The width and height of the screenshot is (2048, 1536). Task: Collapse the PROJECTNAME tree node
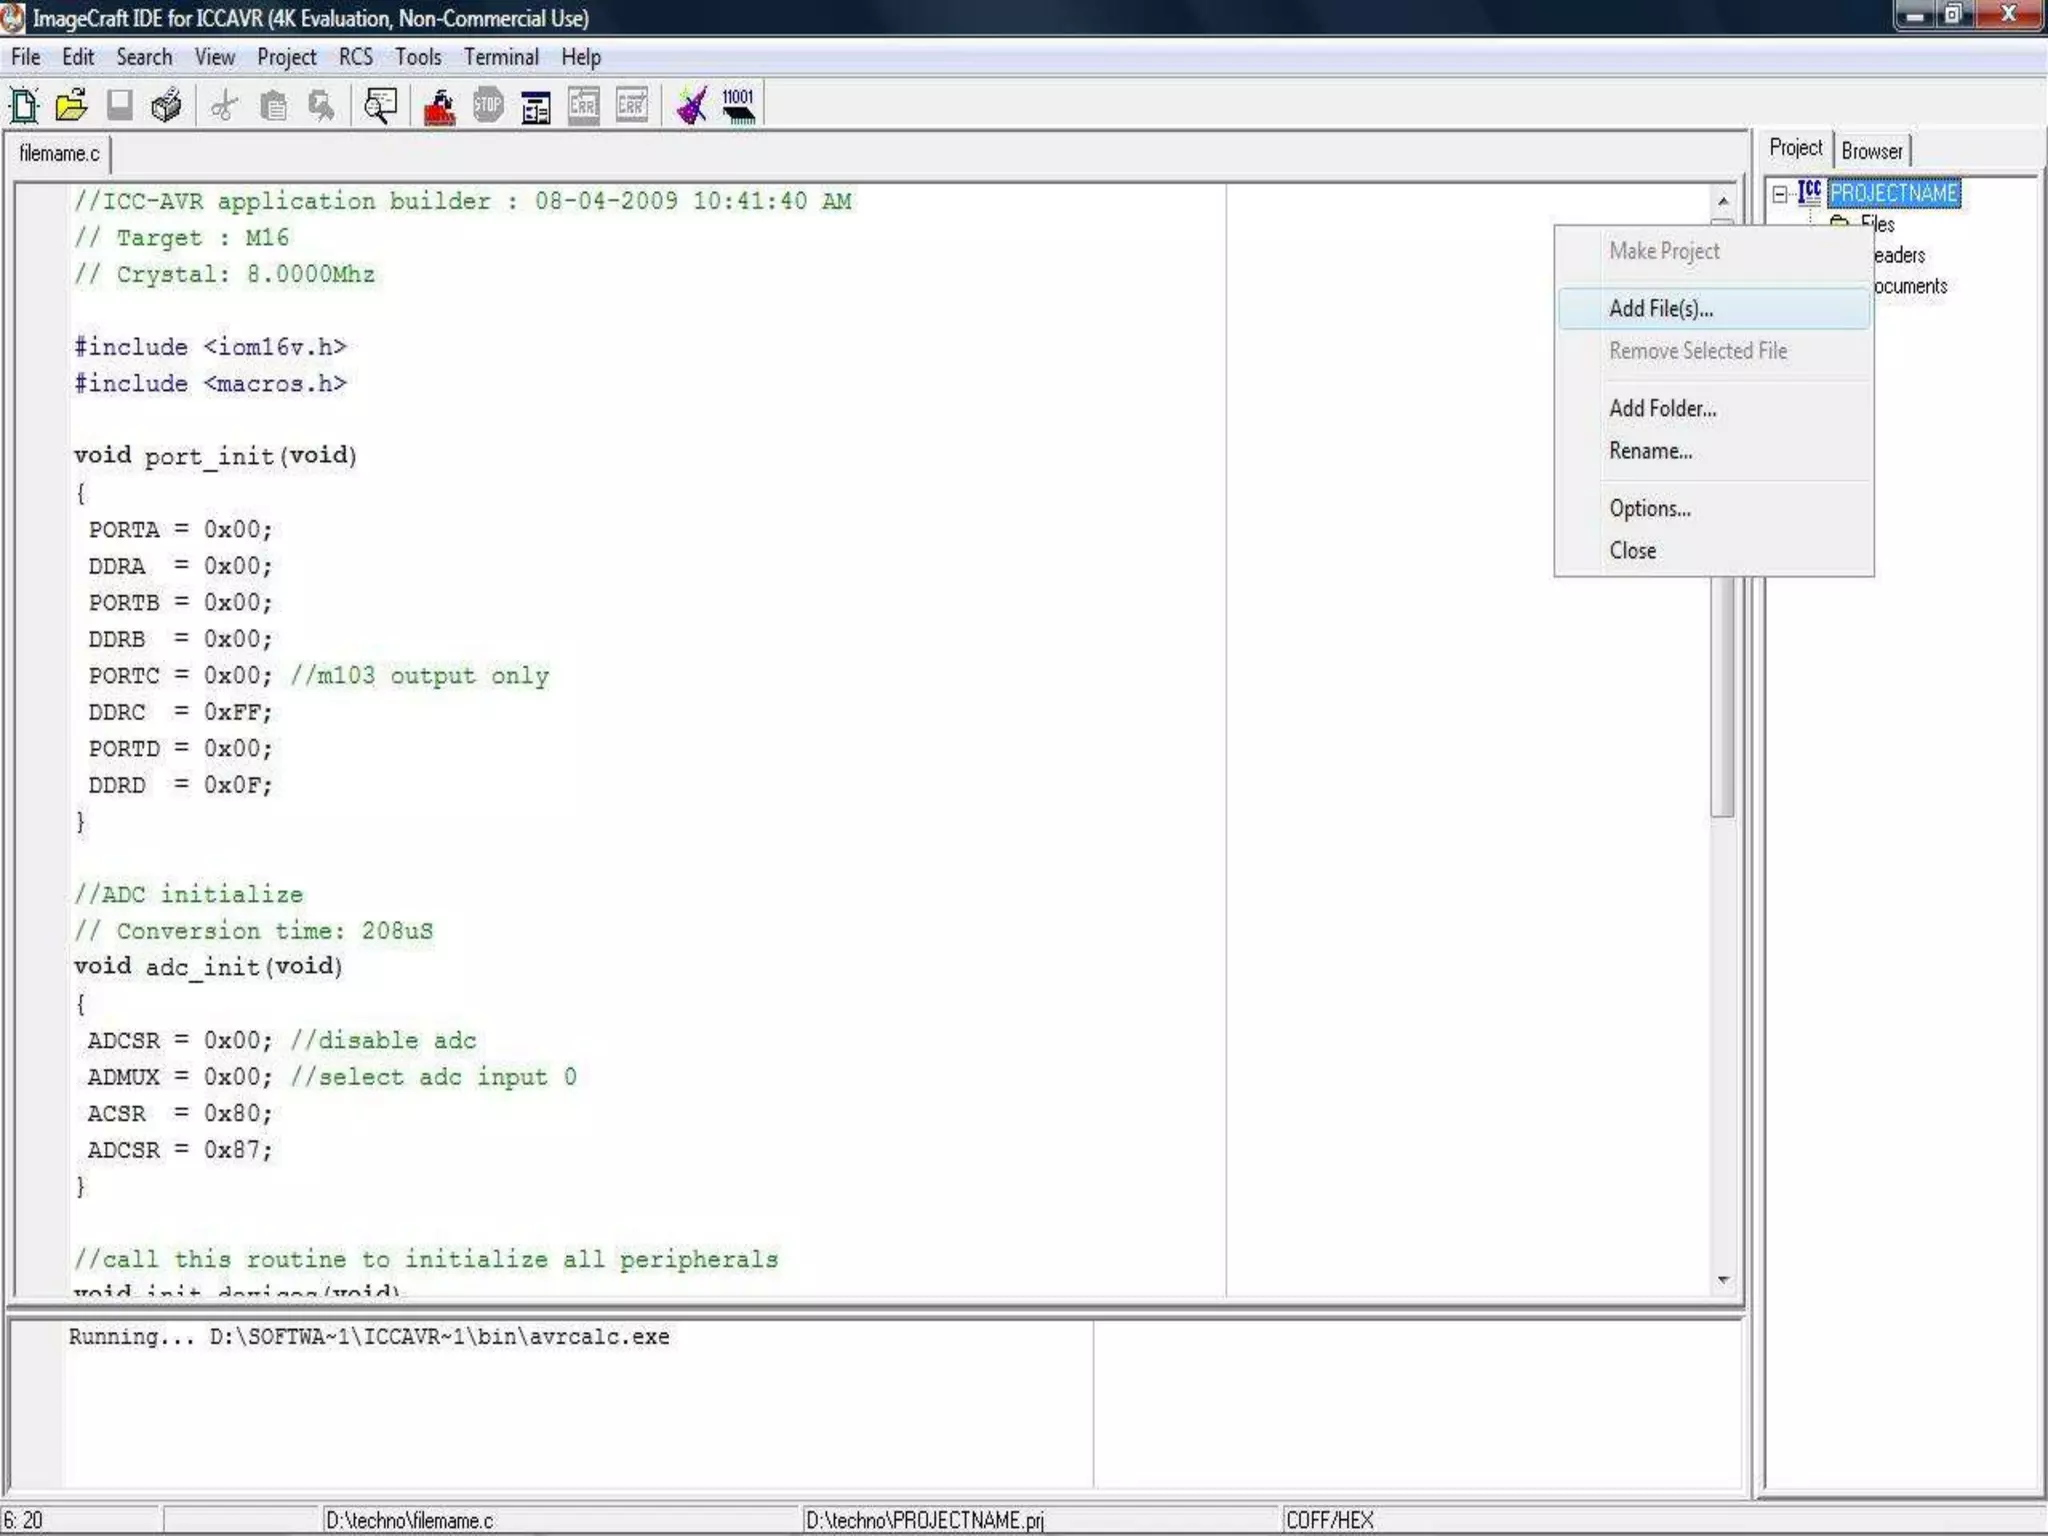(x=1780, y=194)
